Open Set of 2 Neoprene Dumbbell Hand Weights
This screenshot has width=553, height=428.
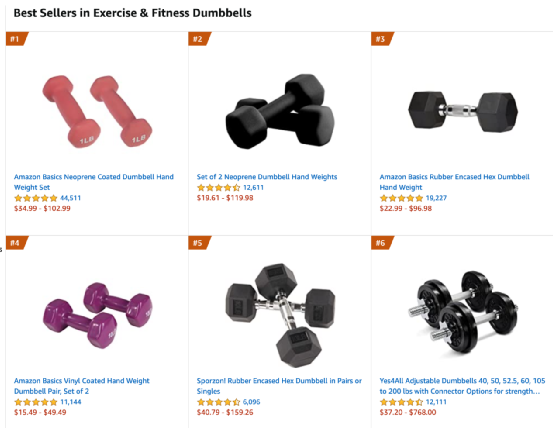(267, 177)
